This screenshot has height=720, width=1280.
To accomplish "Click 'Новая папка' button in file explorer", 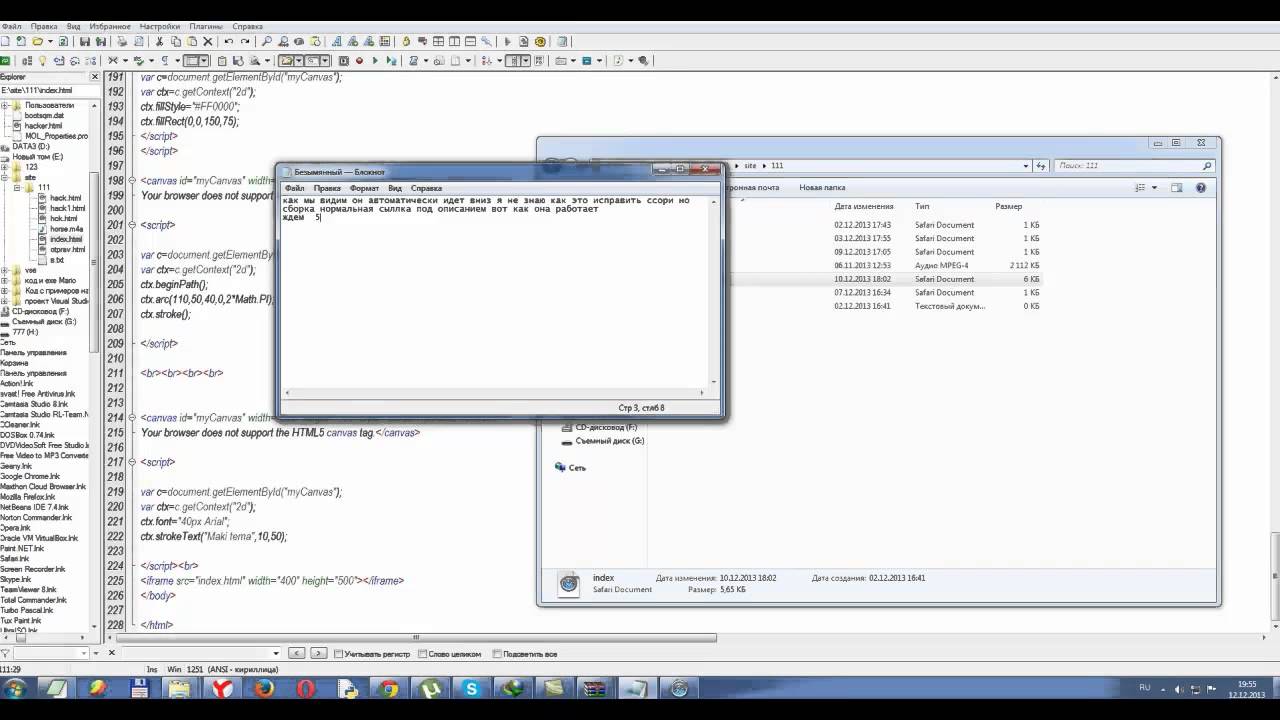I will 822,187.
